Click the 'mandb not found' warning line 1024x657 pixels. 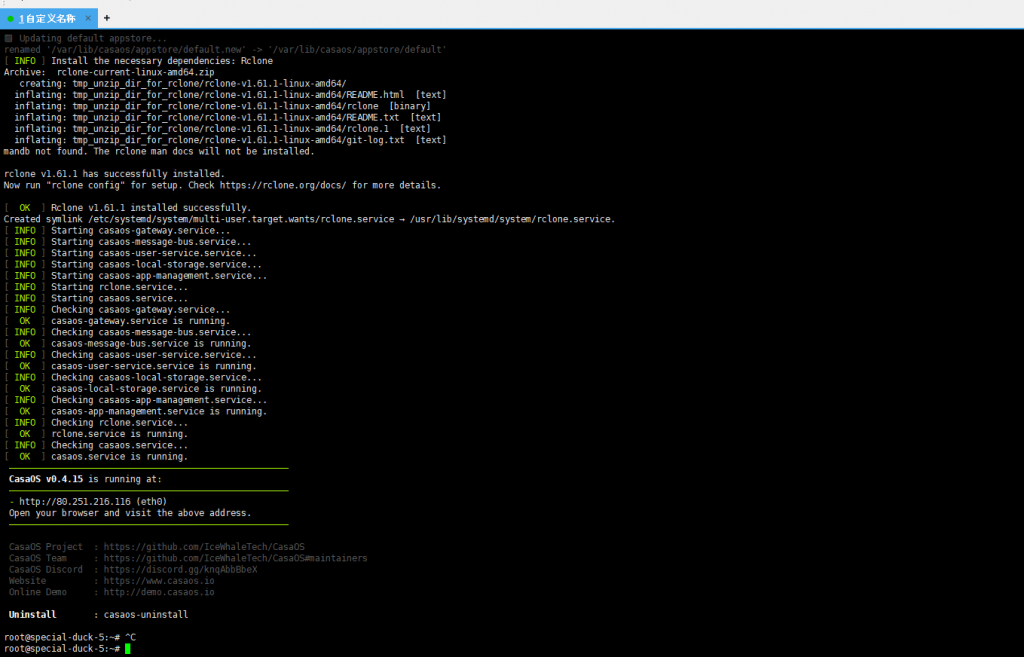click(x=158, y=151)
